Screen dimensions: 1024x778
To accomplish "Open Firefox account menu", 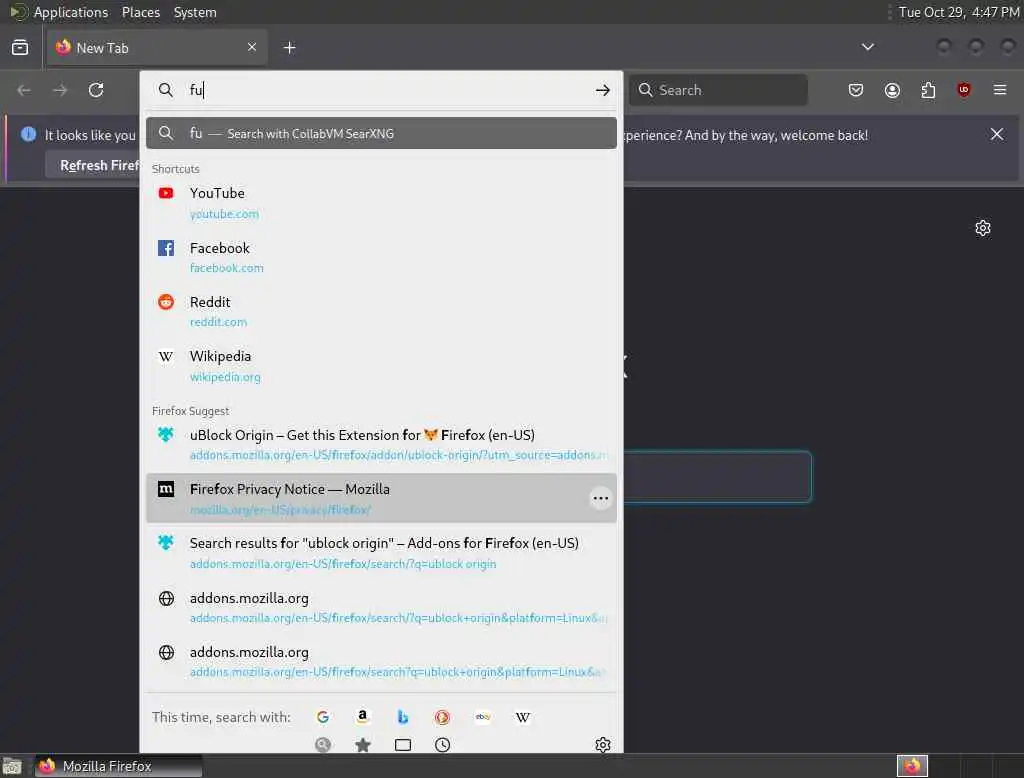I will click(892, 90).
